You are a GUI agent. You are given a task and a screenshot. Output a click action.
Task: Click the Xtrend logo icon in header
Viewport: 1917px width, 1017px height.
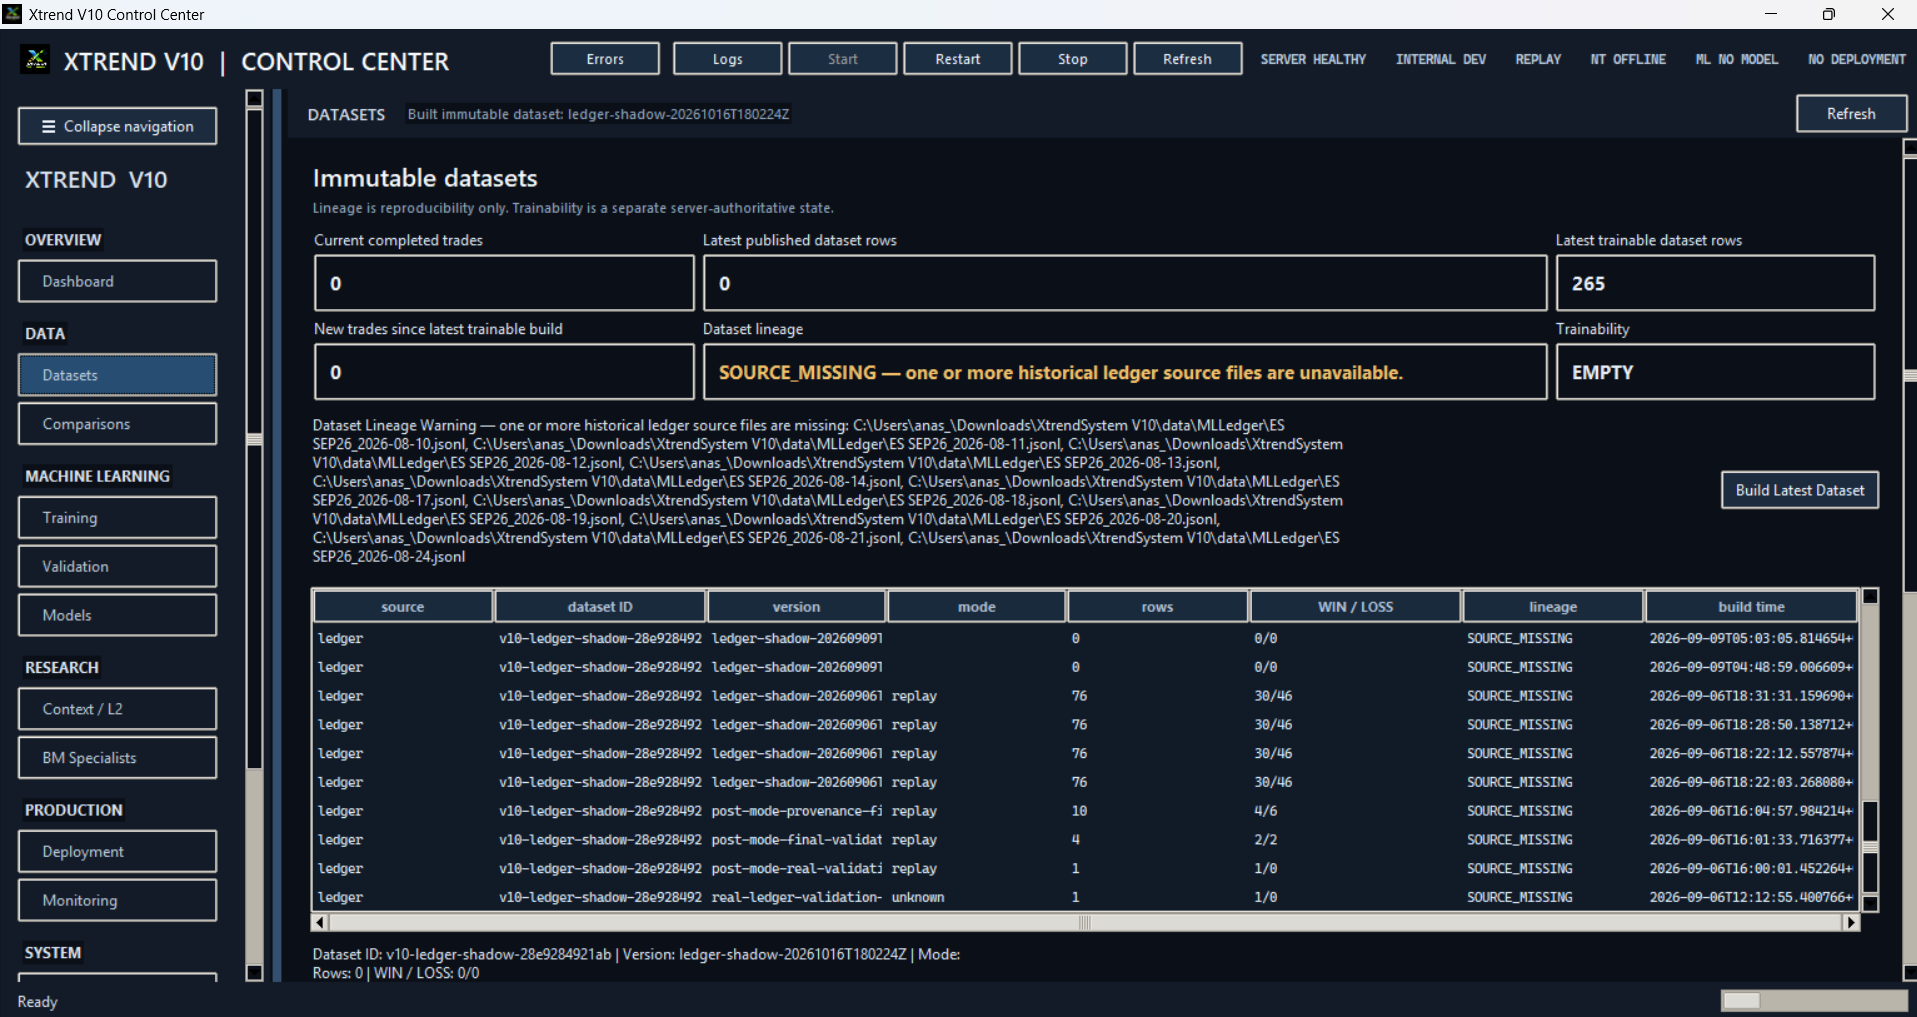coord(36,60)
